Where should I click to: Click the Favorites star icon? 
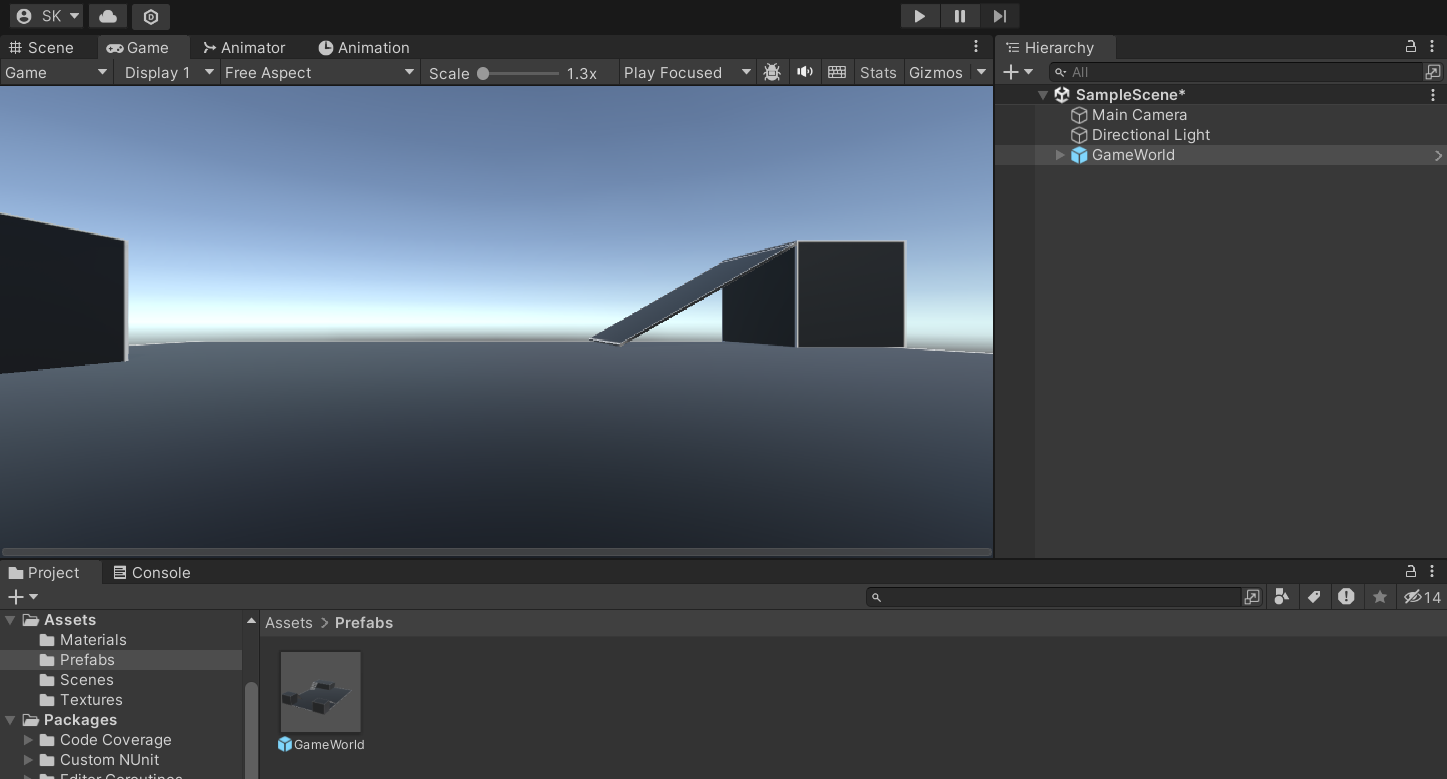(x=1380, y=597)
